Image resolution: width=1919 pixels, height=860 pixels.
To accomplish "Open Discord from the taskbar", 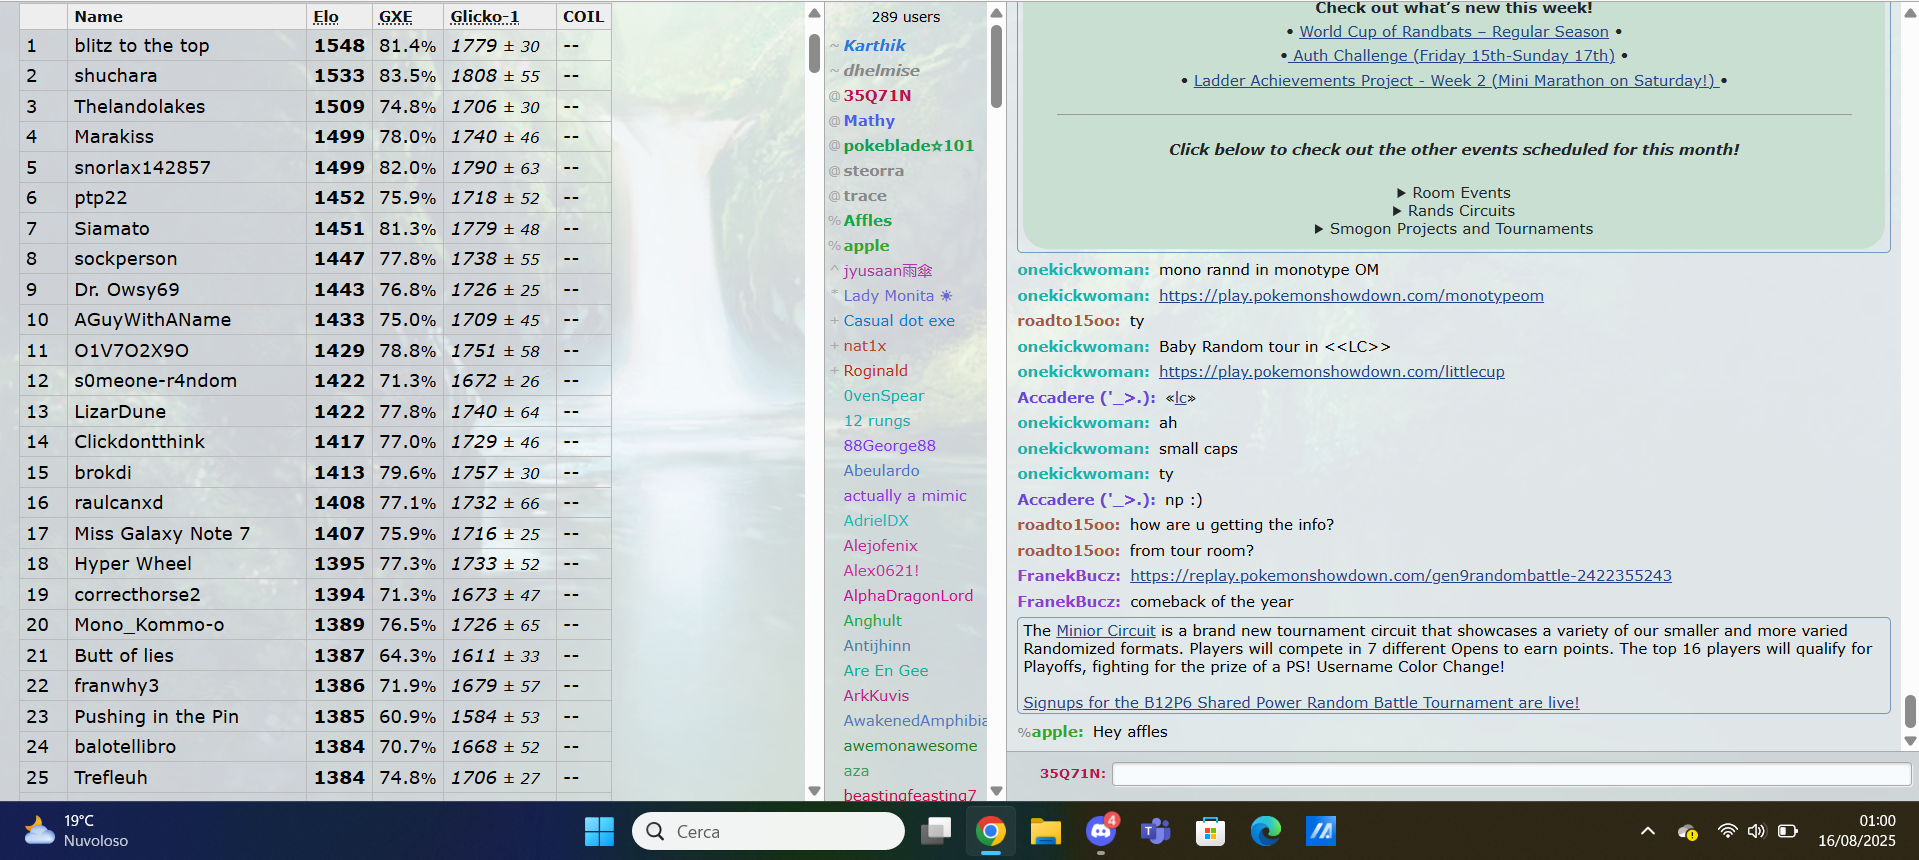I will (1100, 831).
